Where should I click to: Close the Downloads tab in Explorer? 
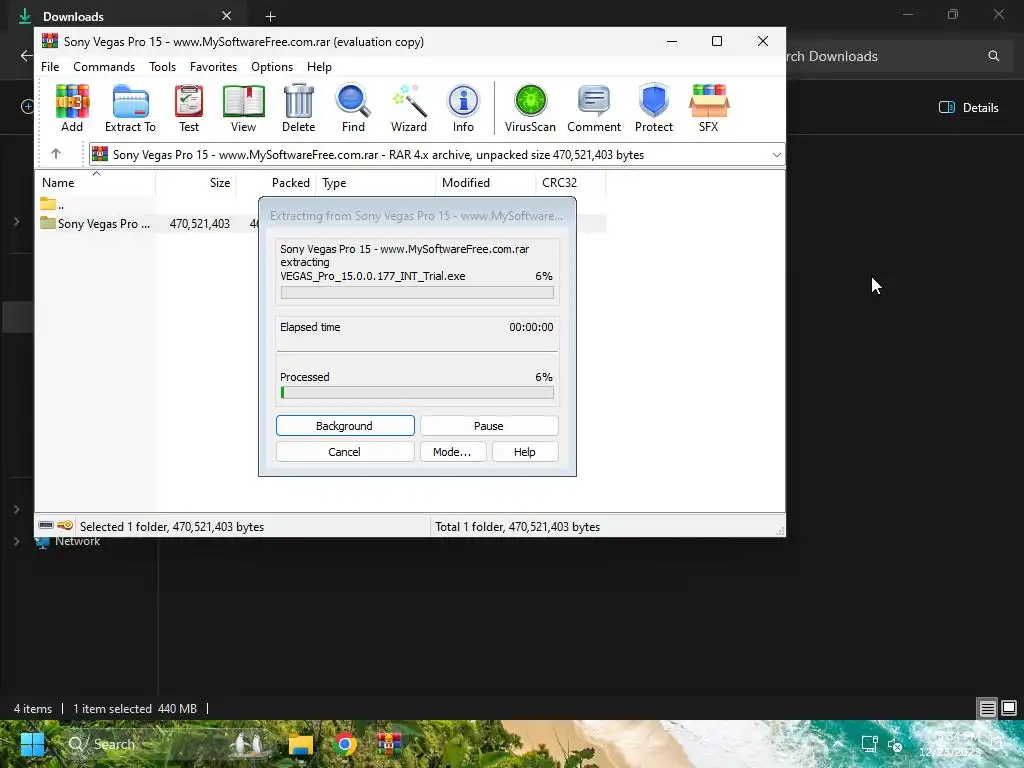click(226, 16)
